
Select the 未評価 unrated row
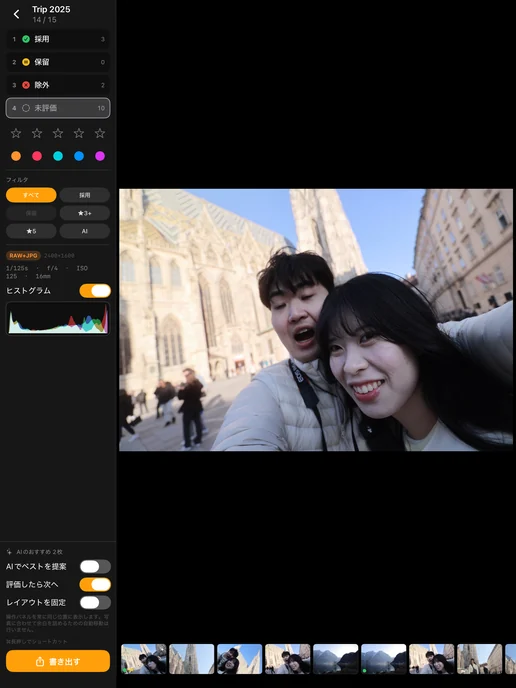click(x=58, y=108)
